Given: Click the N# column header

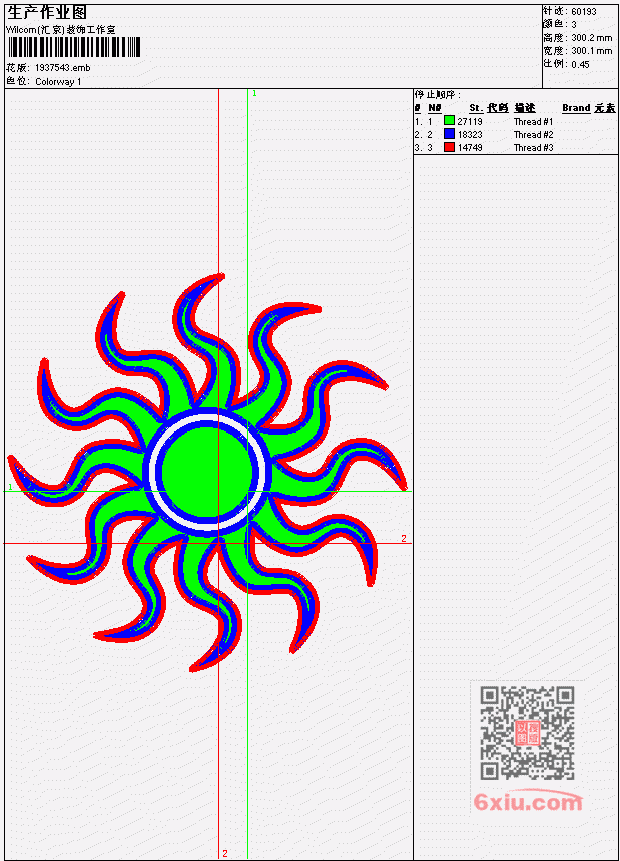Looking at the screenshot, I should click(x=435, y=108).
